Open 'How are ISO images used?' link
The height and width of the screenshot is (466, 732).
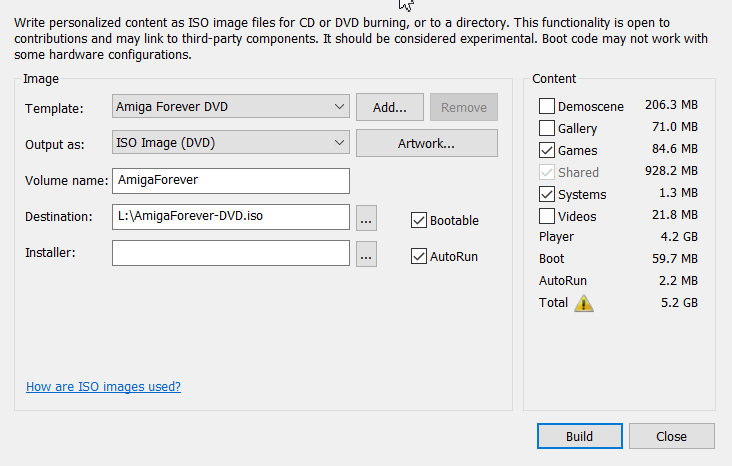point(103,387)
